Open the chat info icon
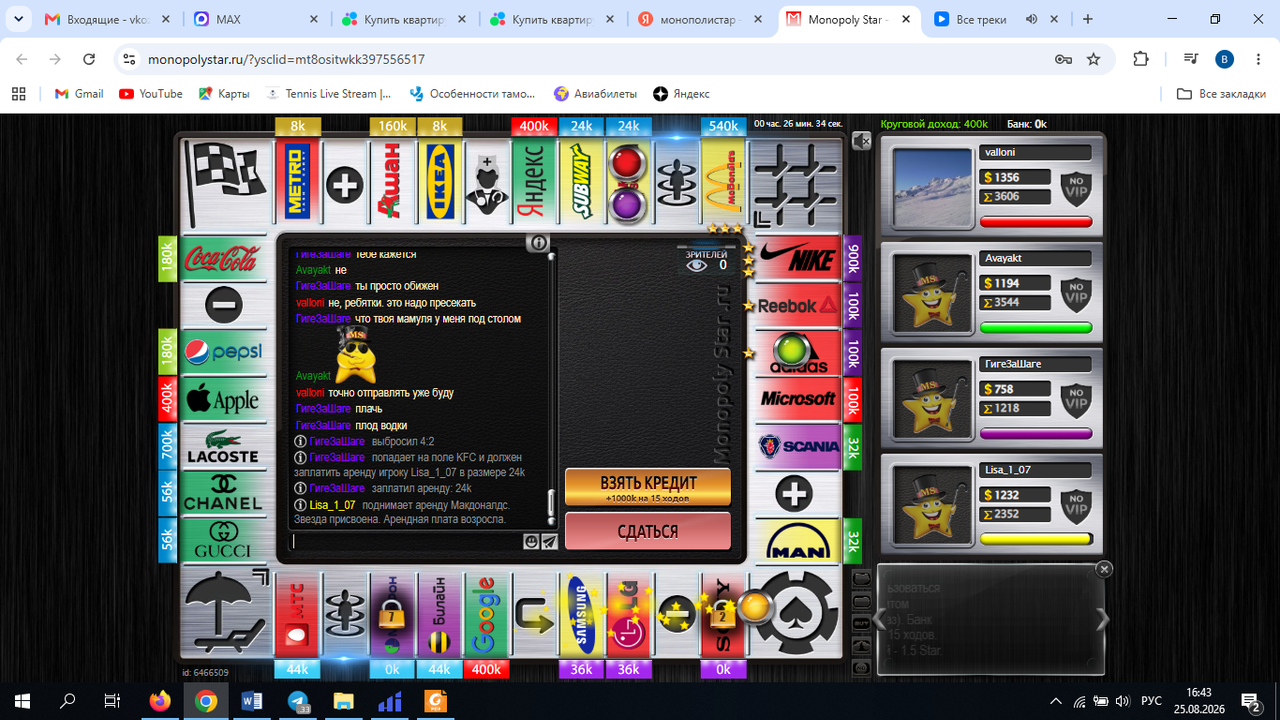The height and width of the screenshot is (720, 1280). coord(538,242)
